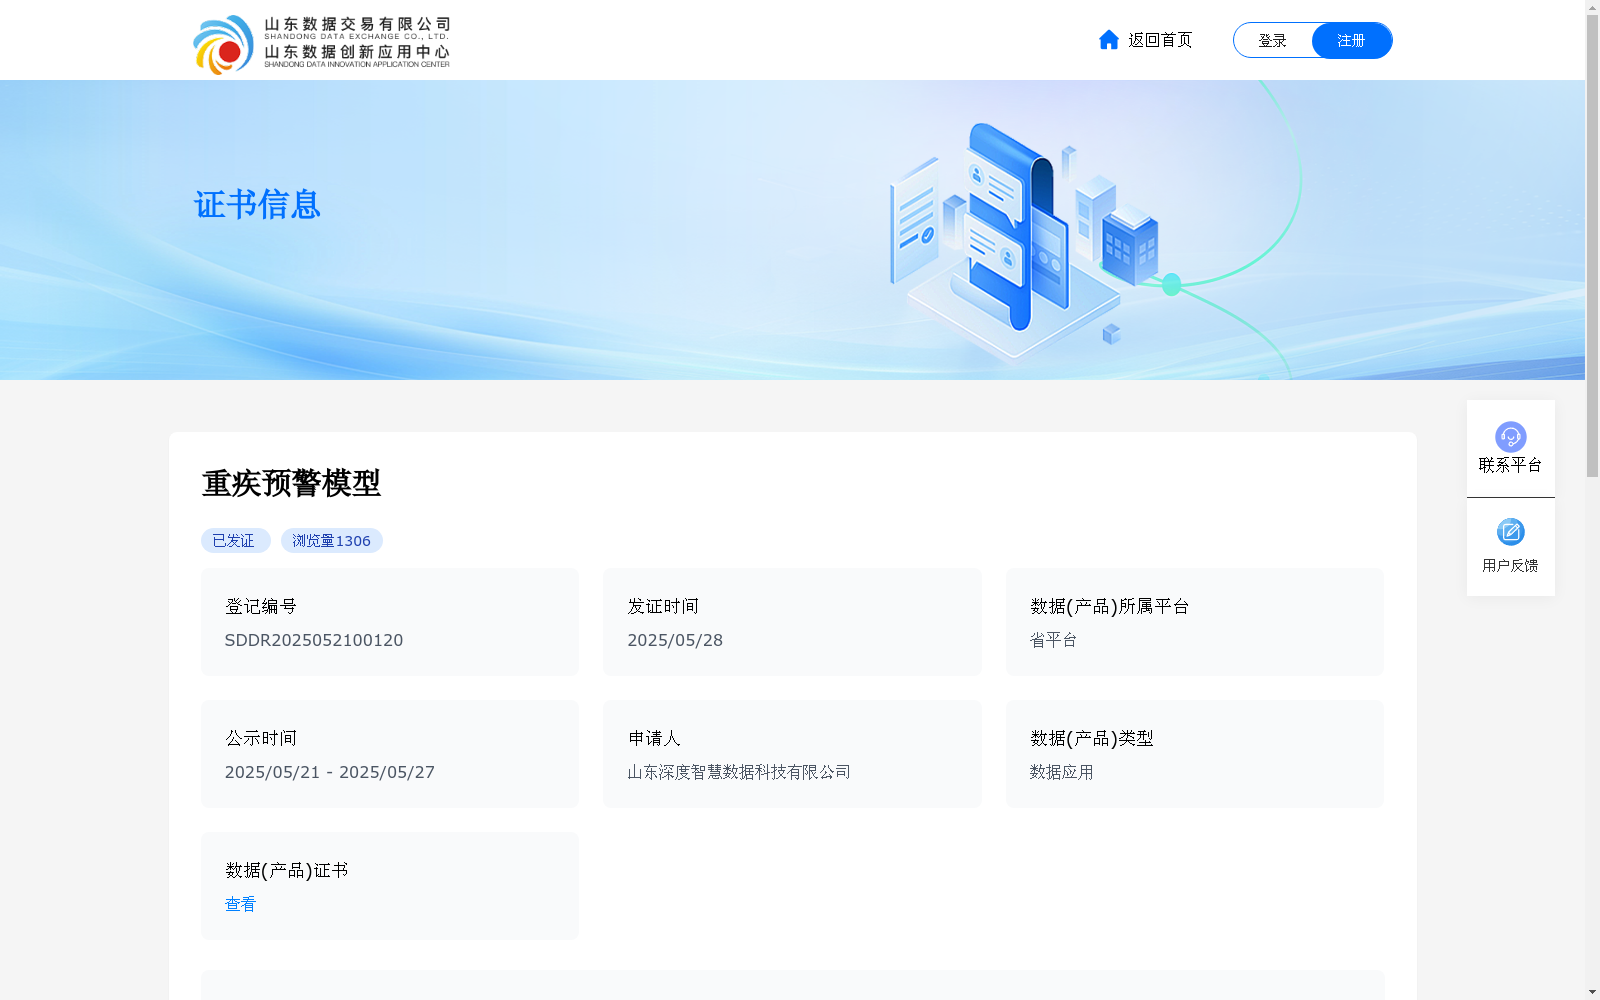Click the banner illustration of documents
1600x1000 pixels.
coord(1025,240)
